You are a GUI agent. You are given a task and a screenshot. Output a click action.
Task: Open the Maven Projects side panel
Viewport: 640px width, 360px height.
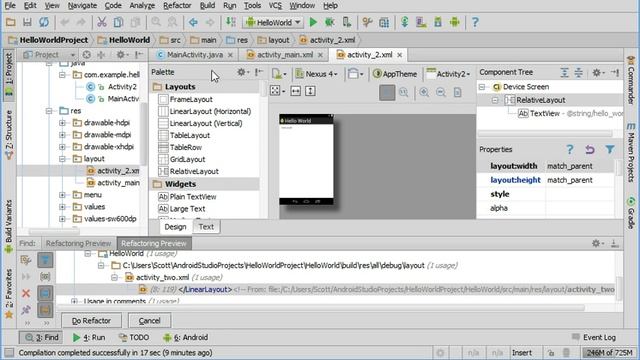click(x=631, y=153)
